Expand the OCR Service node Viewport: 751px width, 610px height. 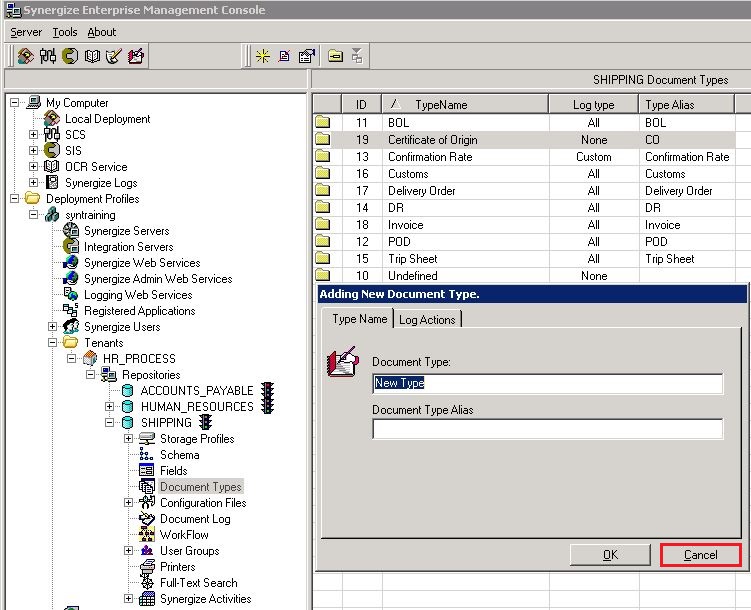(34, 167)
